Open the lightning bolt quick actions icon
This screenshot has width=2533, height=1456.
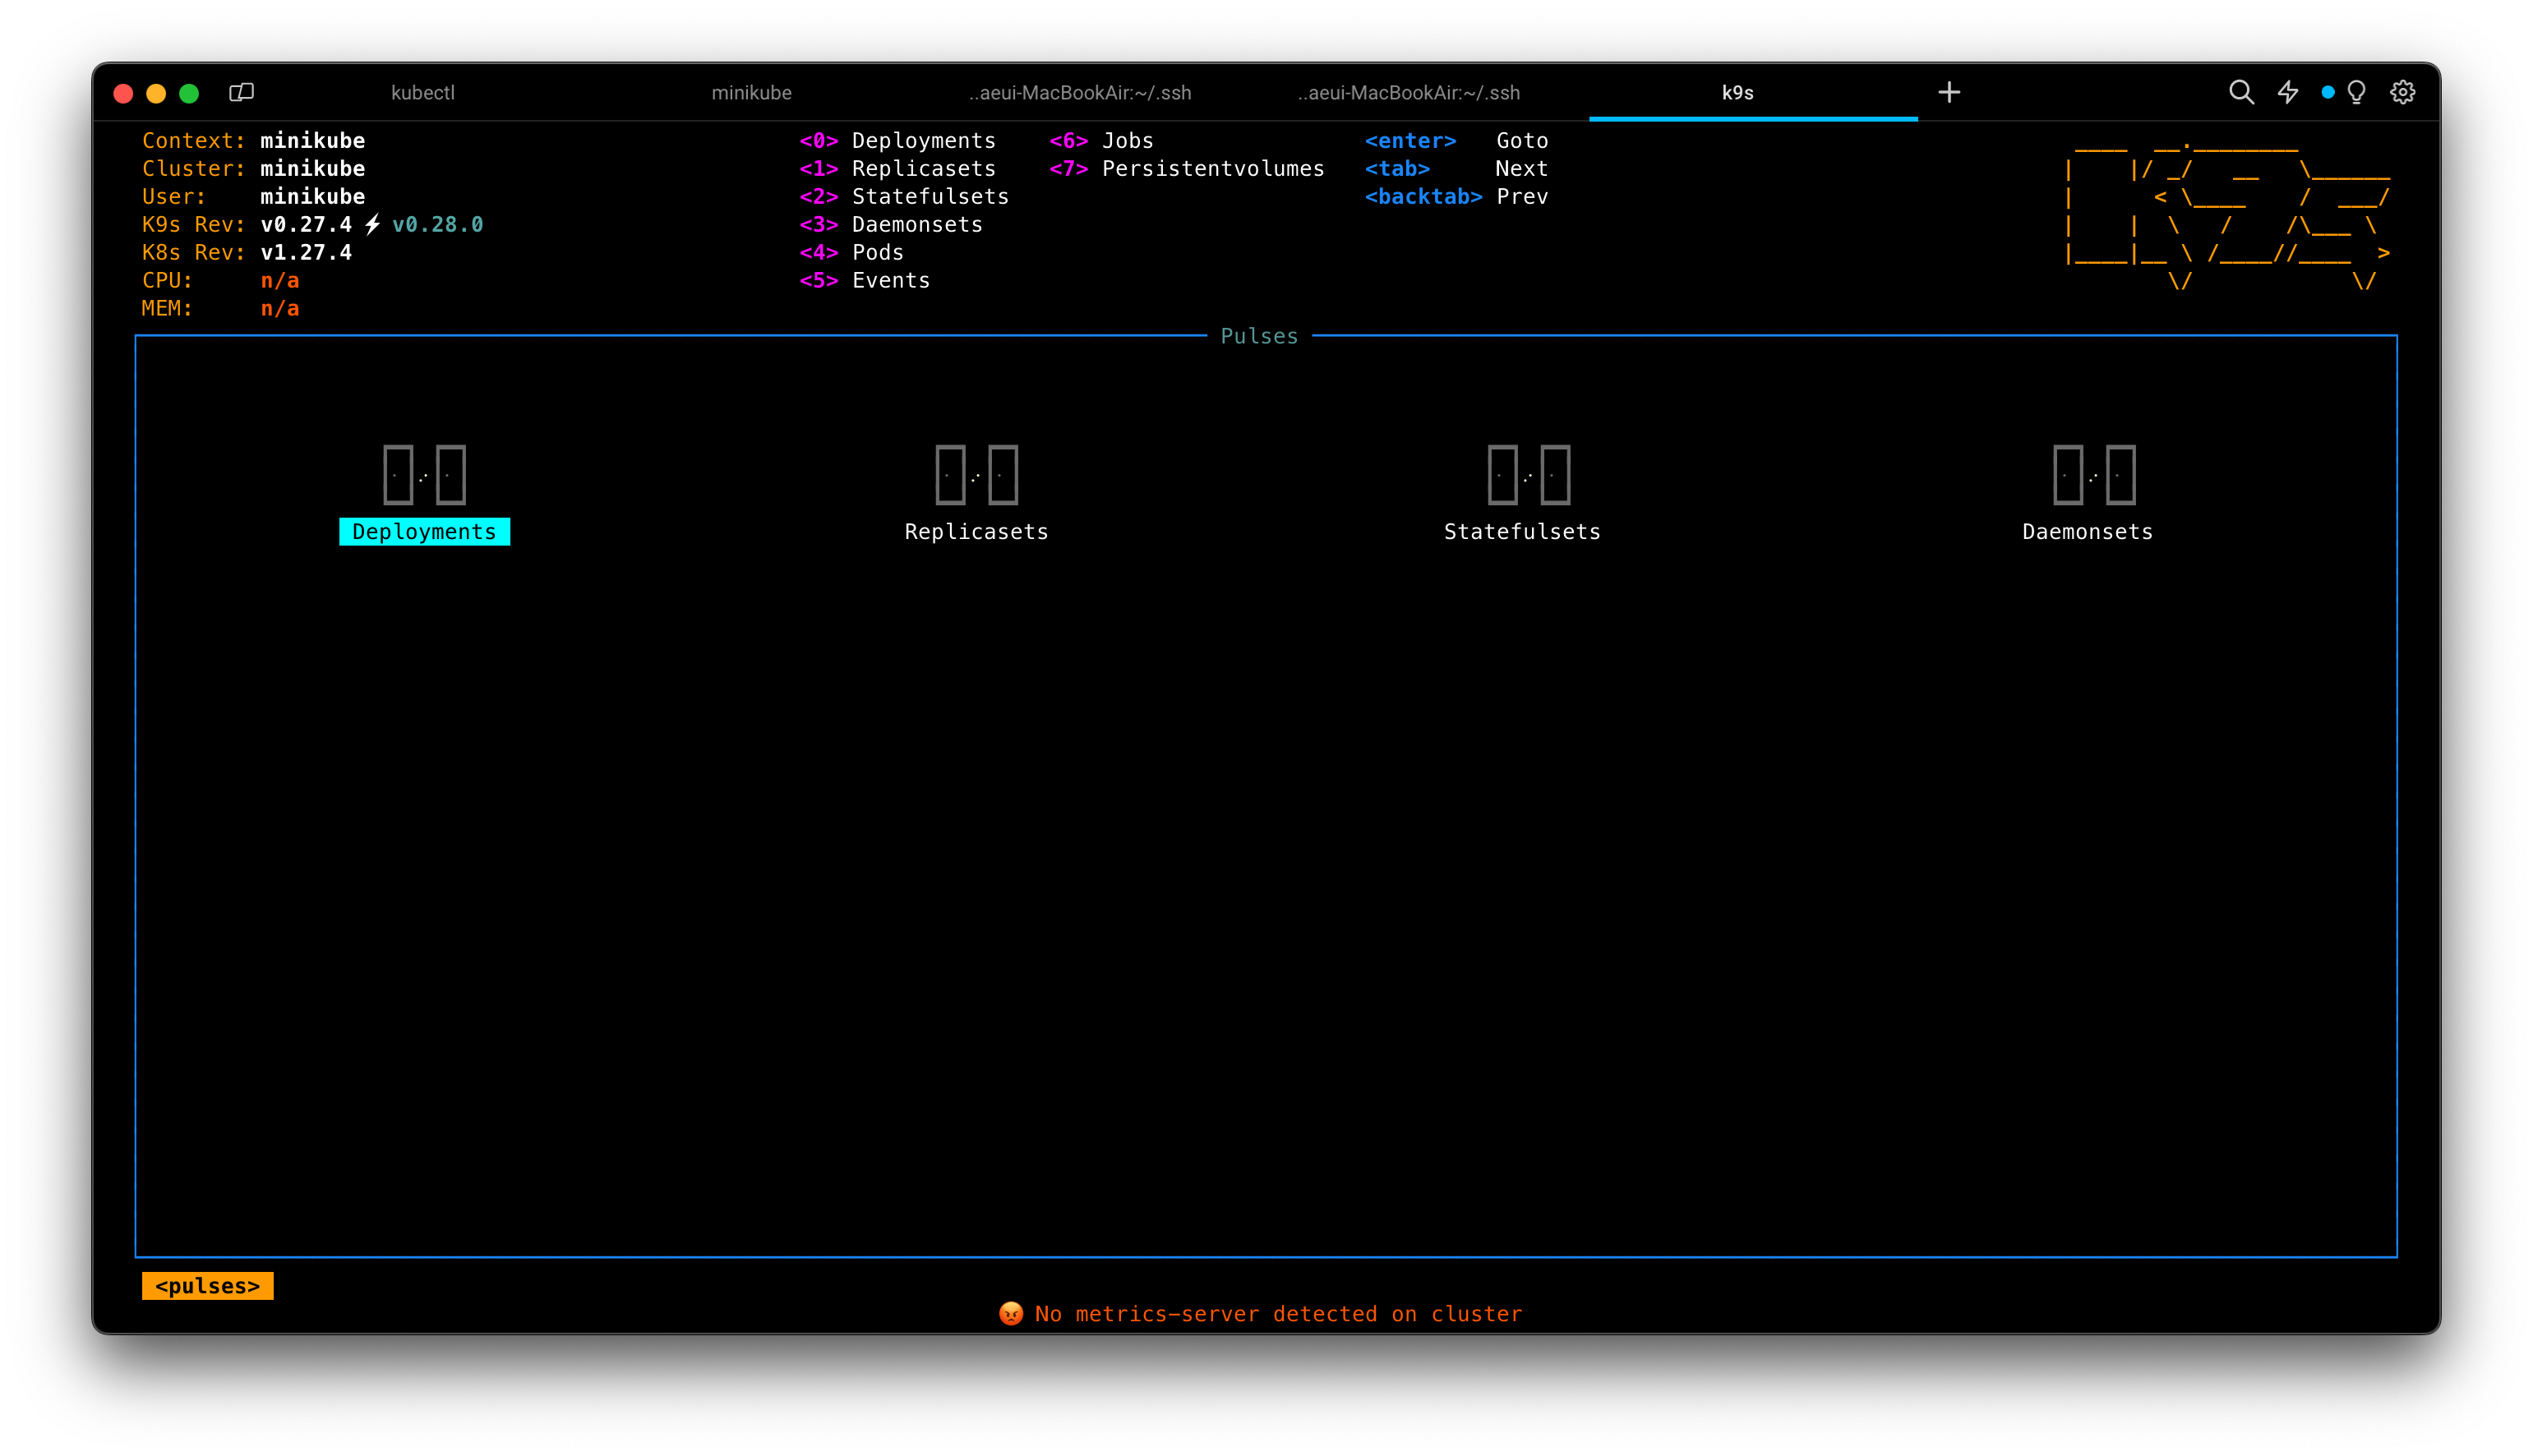coord(2287,93)
